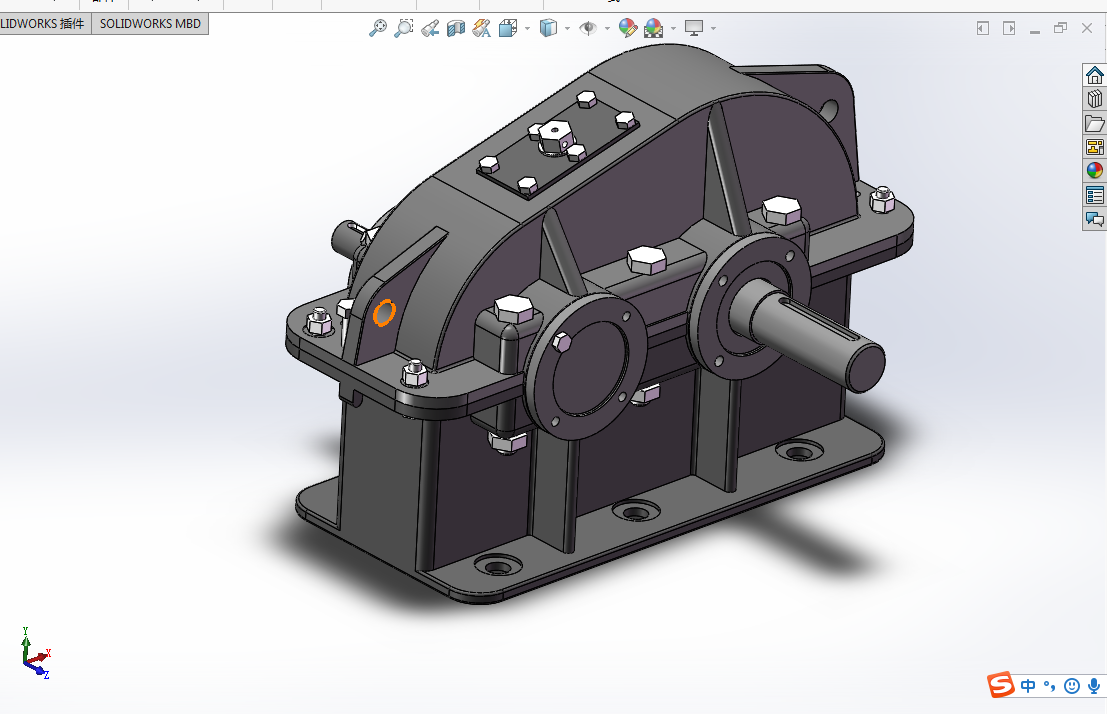Click the protruding output shaft end
Screen dimensions: 1107x714
pos(865,367)
